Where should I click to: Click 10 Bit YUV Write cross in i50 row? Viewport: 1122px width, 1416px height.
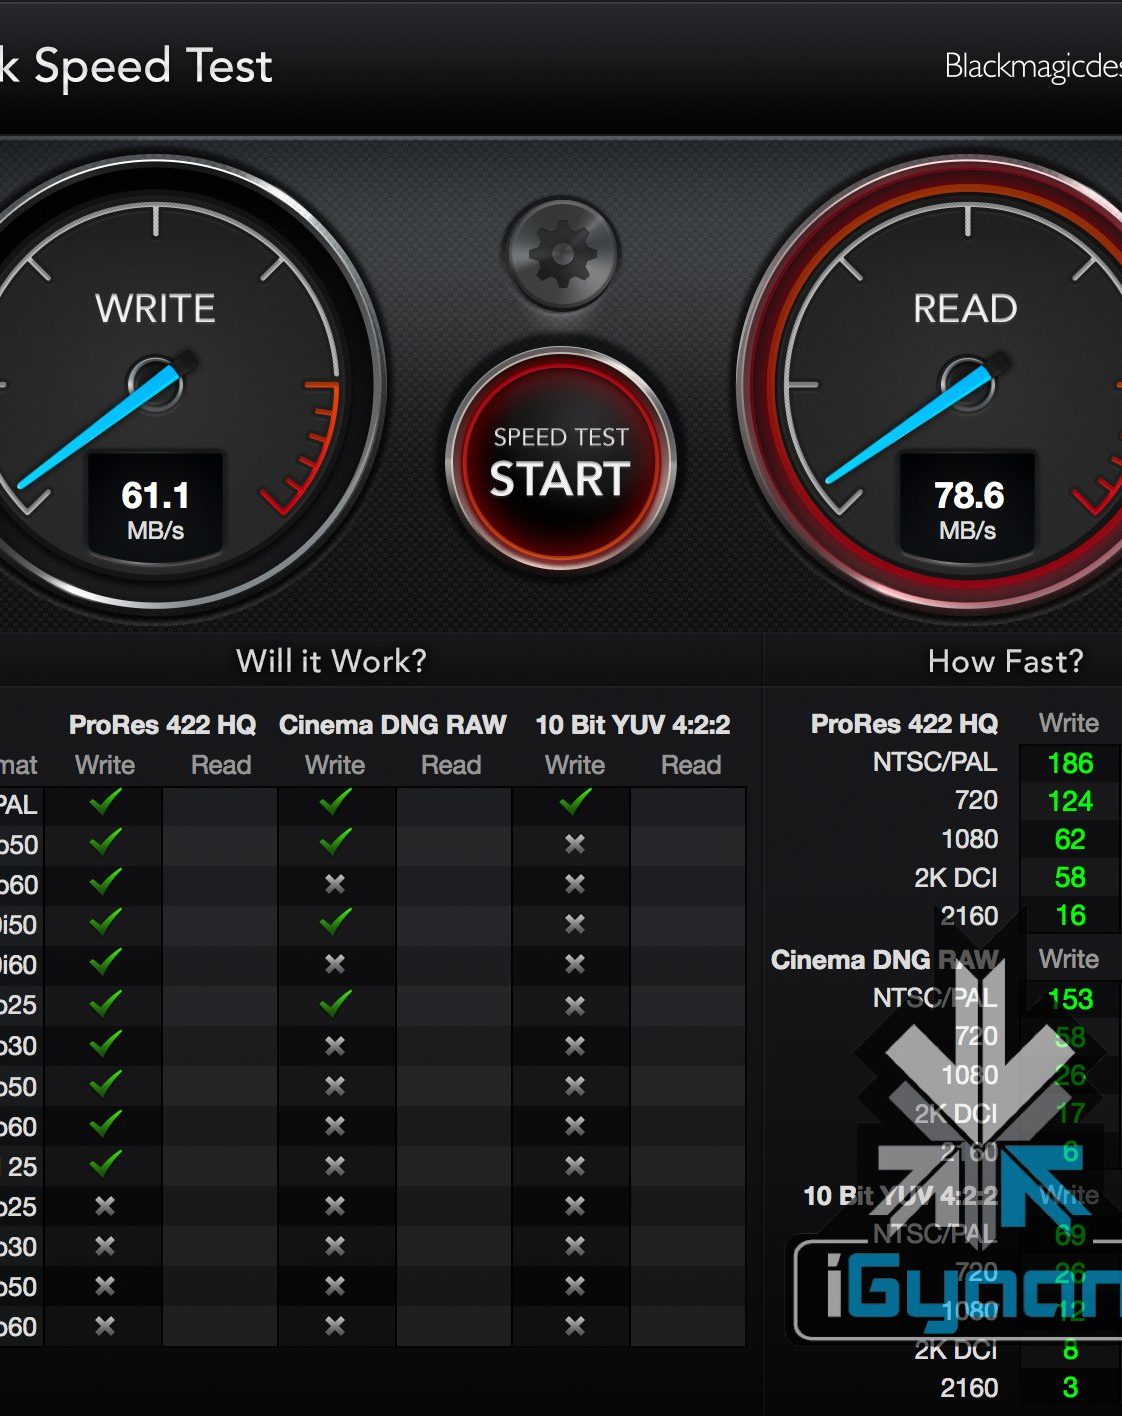pos(575,924)
